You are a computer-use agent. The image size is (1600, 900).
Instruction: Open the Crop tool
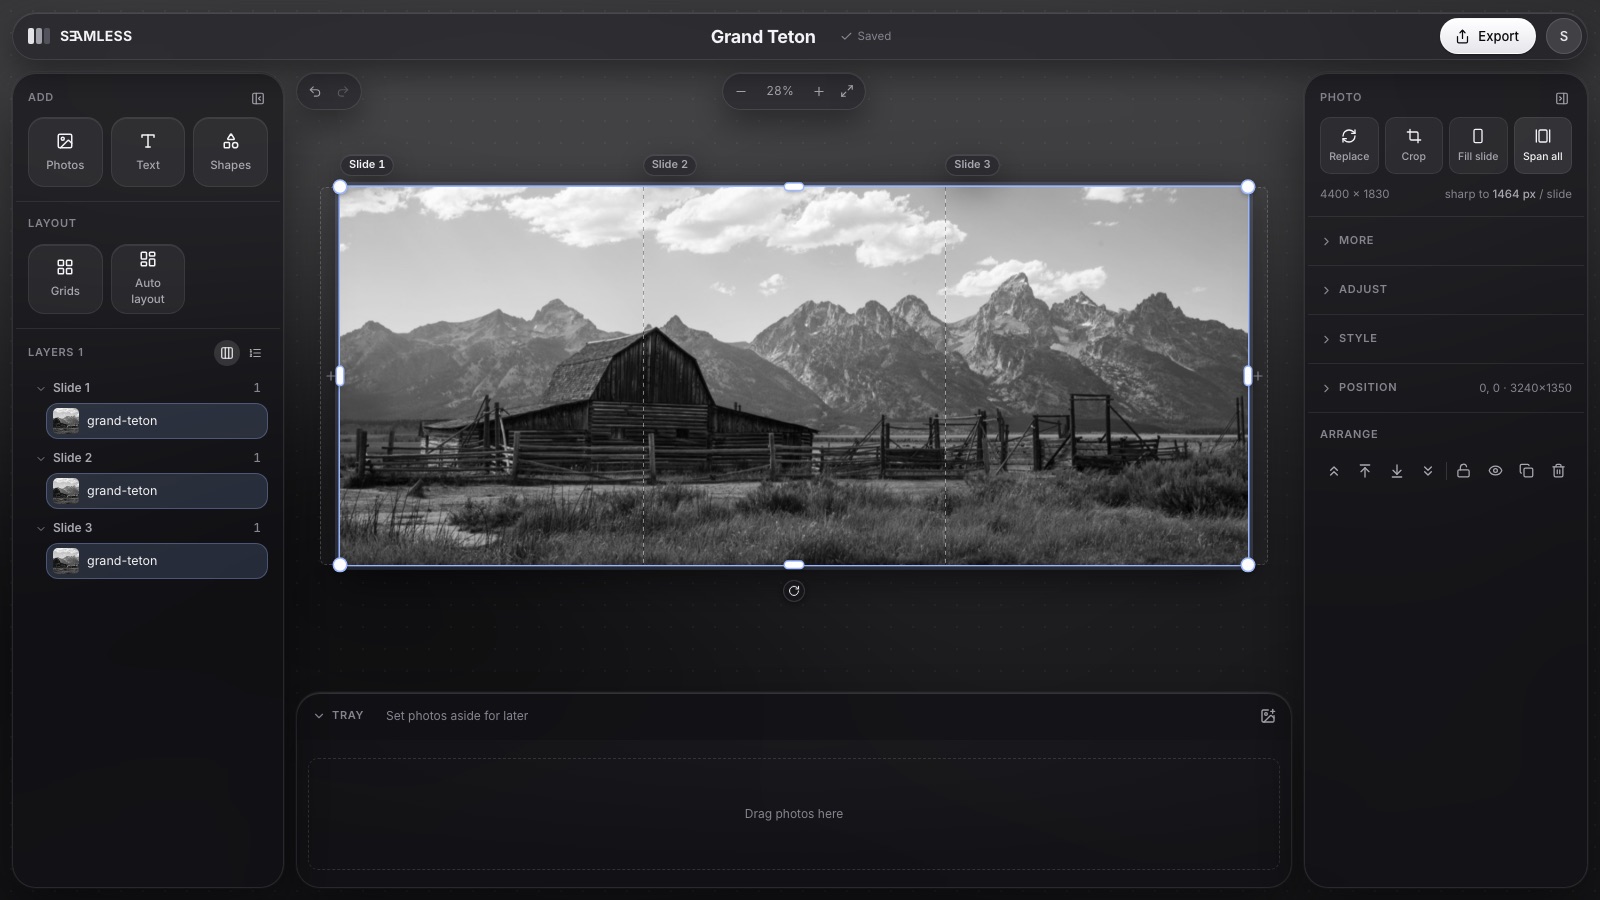[1413, 145]
